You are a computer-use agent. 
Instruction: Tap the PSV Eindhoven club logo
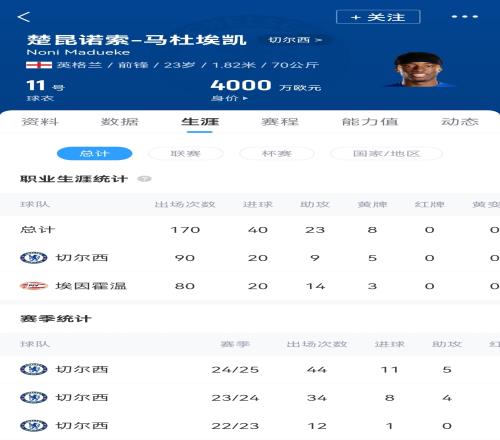tap(34, 286)
